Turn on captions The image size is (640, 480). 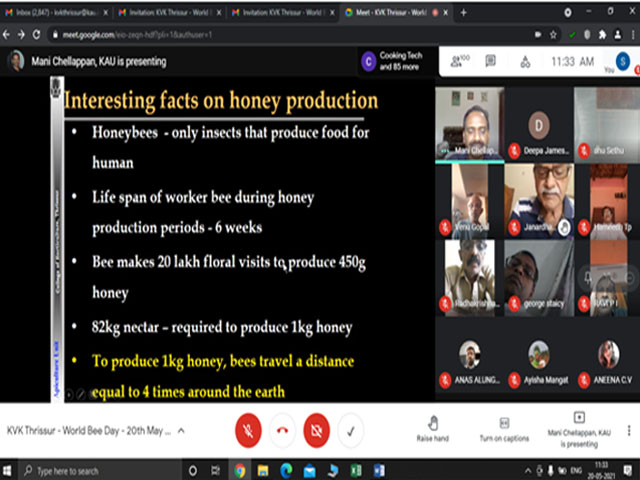pos(503,429)
